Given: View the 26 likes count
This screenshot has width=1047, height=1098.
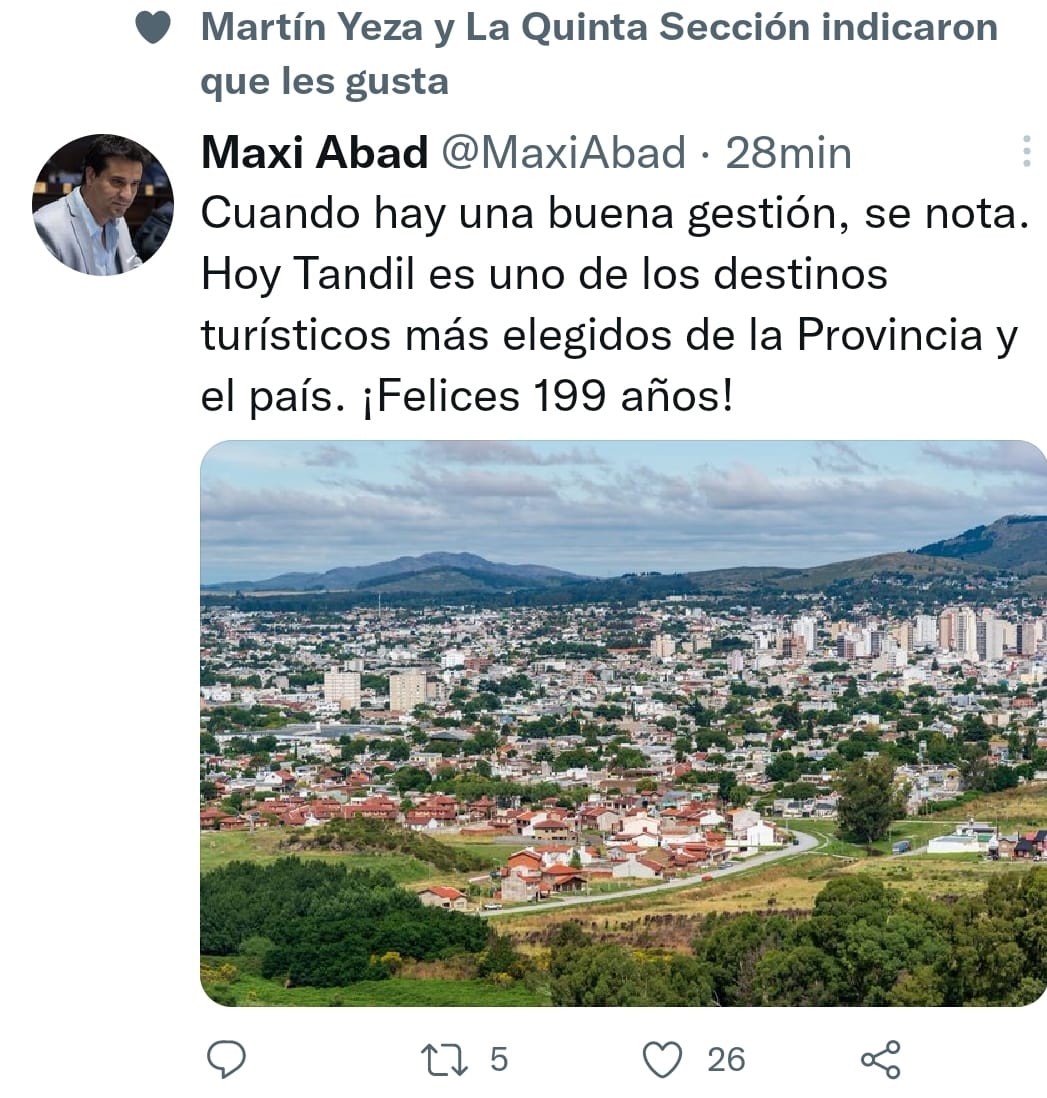Looking at the screenshot, I should pos(726,1059).
